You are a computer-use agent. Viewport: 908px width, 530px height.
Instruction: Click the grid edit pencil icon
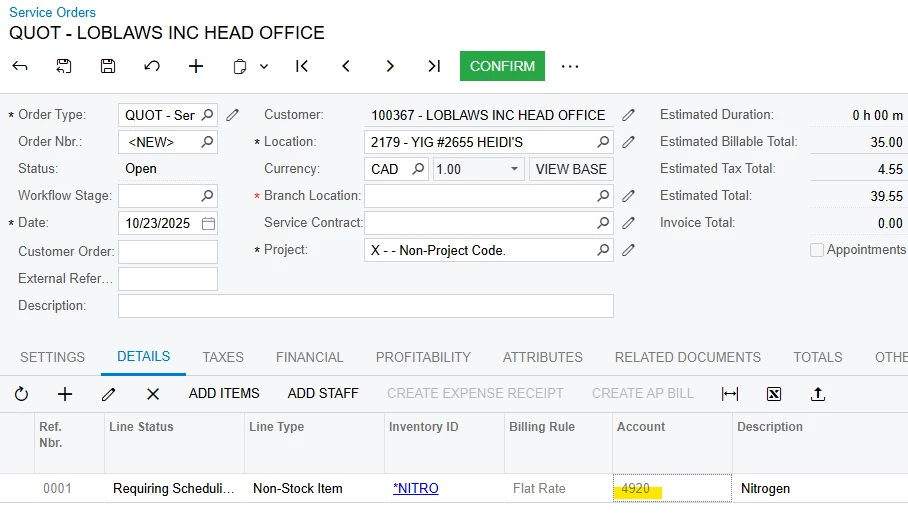[108, 394]
